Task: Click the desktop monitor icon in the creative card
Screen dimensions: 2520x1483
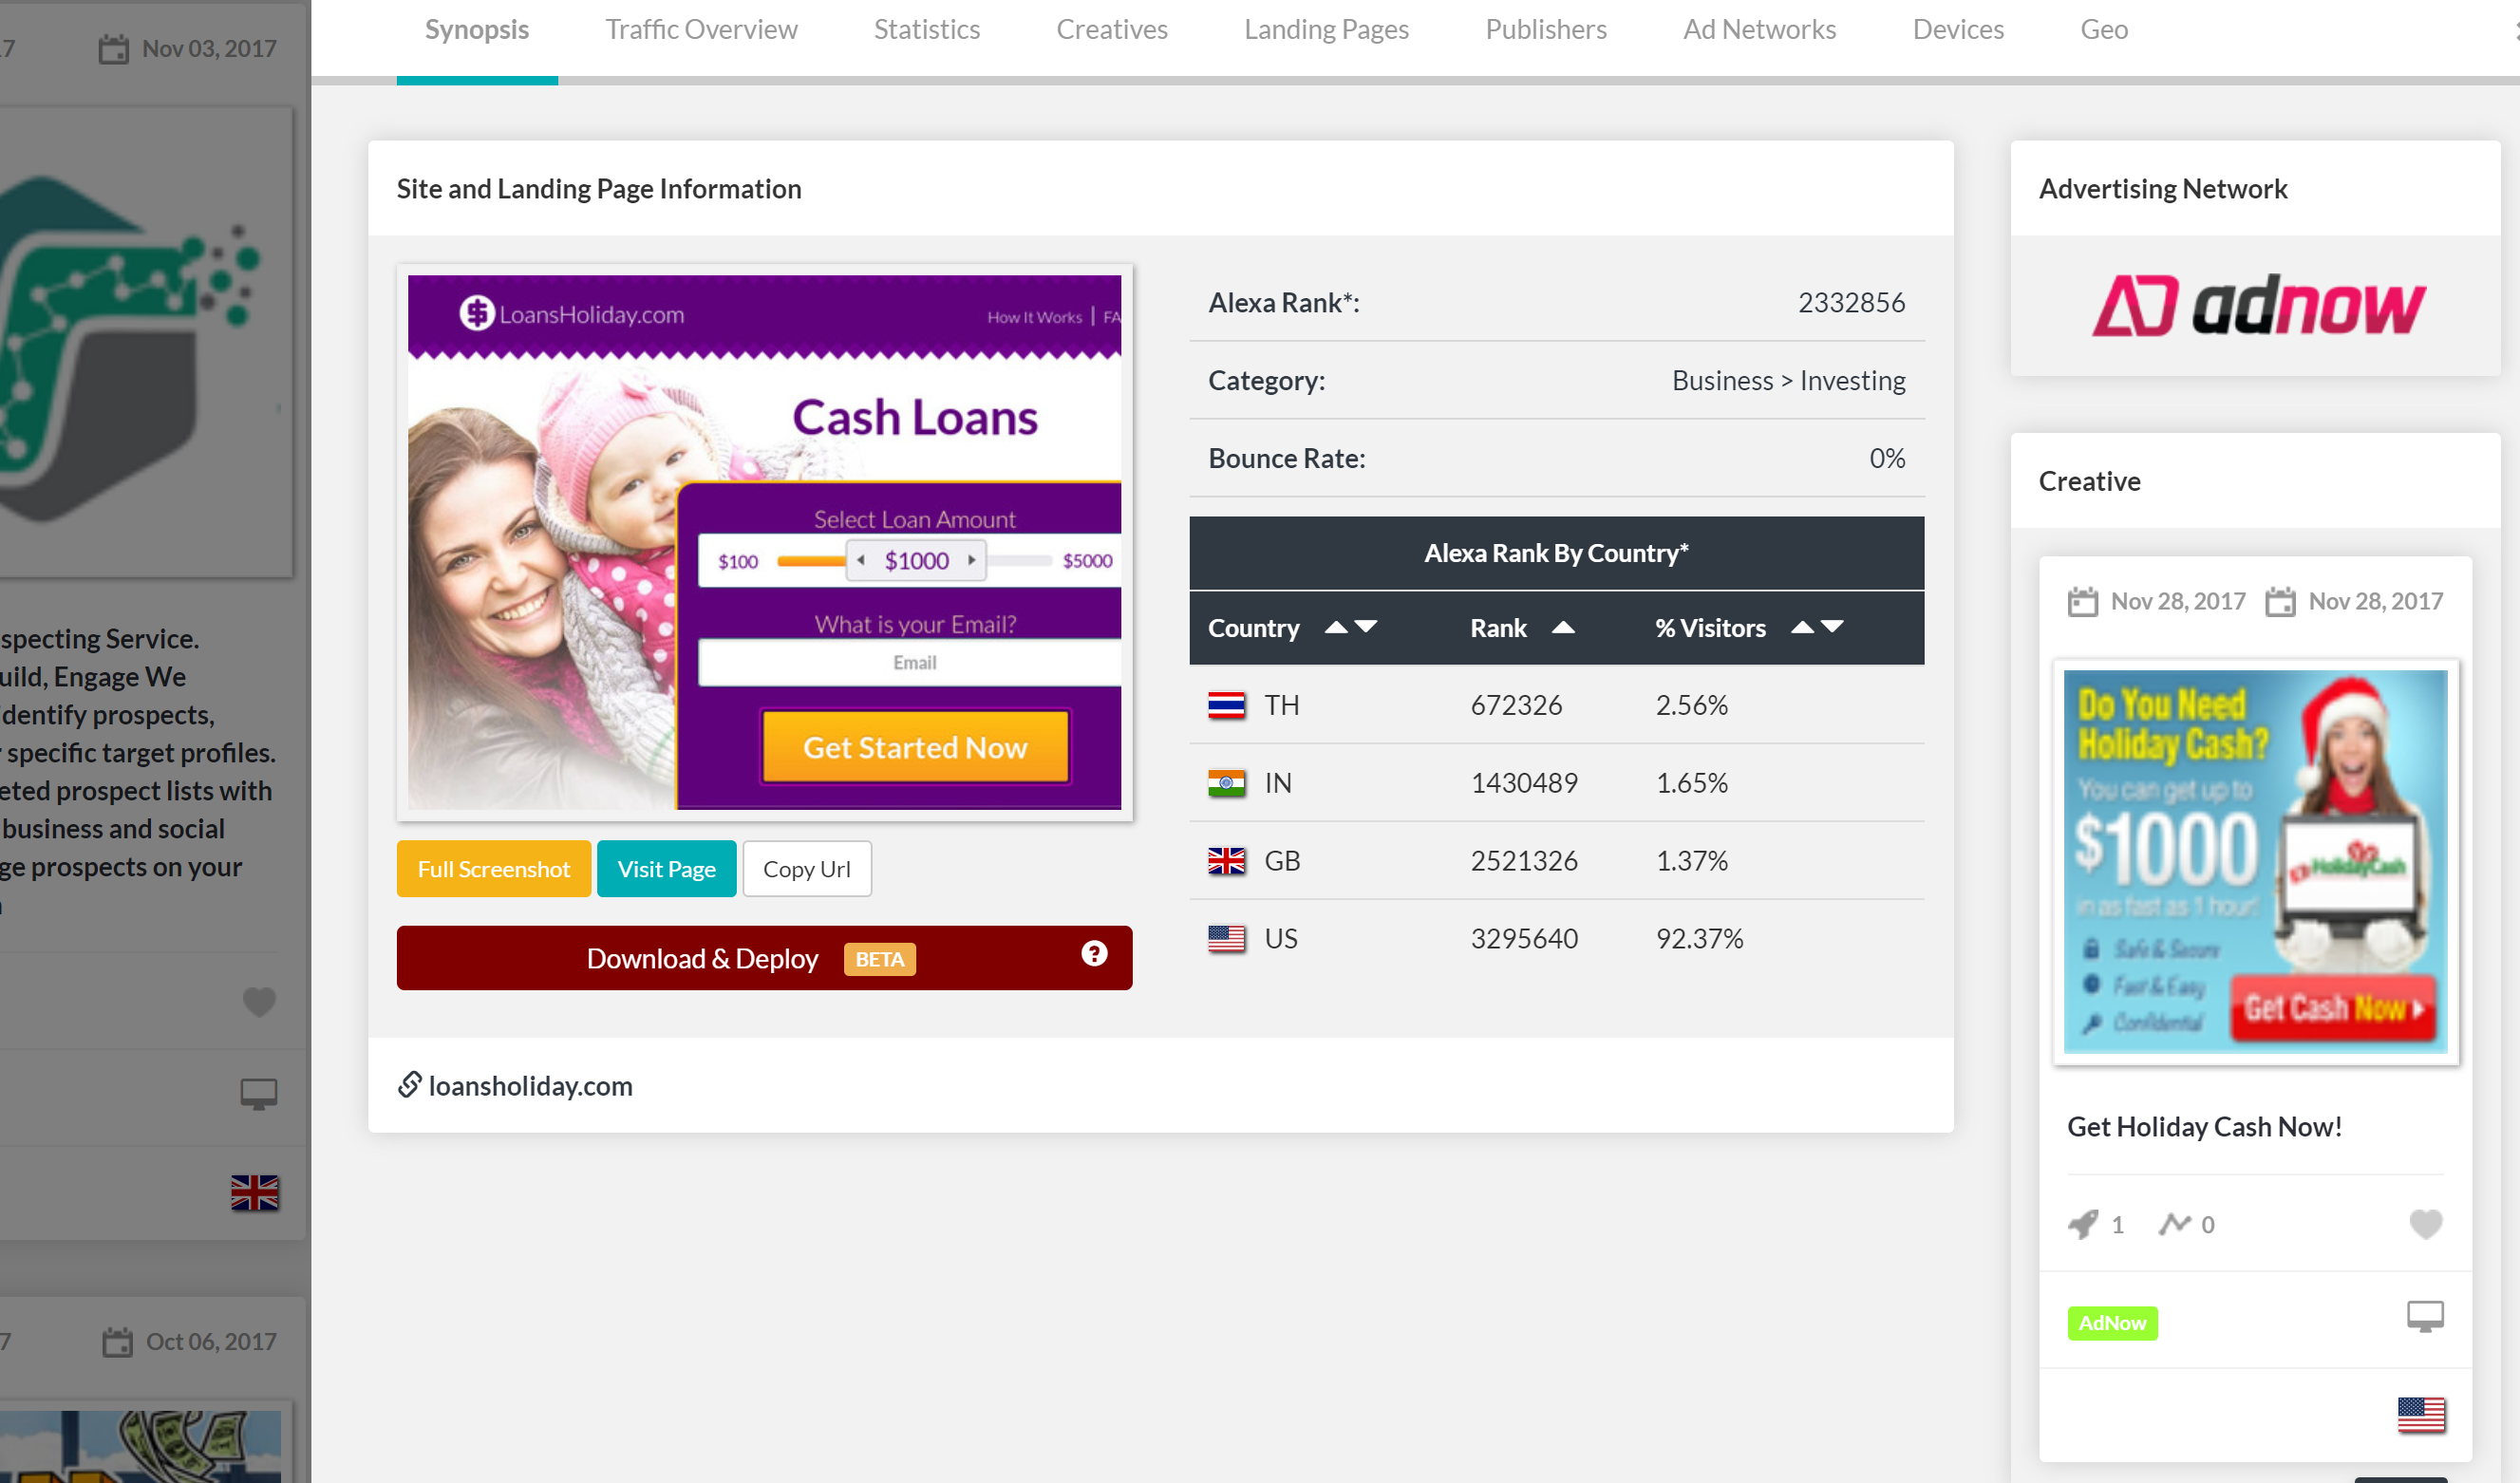Action: (2424, 1316)
